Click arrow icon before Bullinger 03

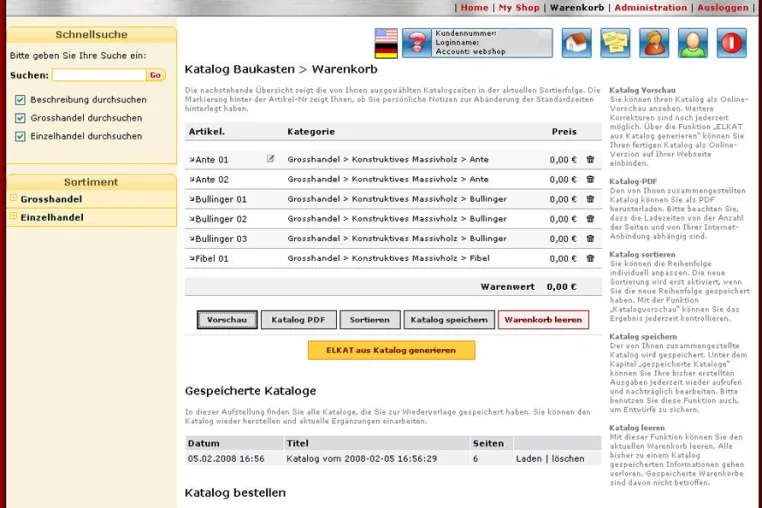click(192, 239)
